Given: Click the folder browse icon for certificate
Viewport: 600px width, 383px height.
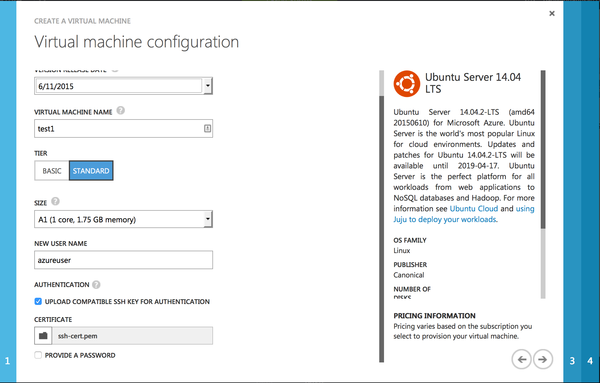Looking at the screenshot, I should (43, 336).
